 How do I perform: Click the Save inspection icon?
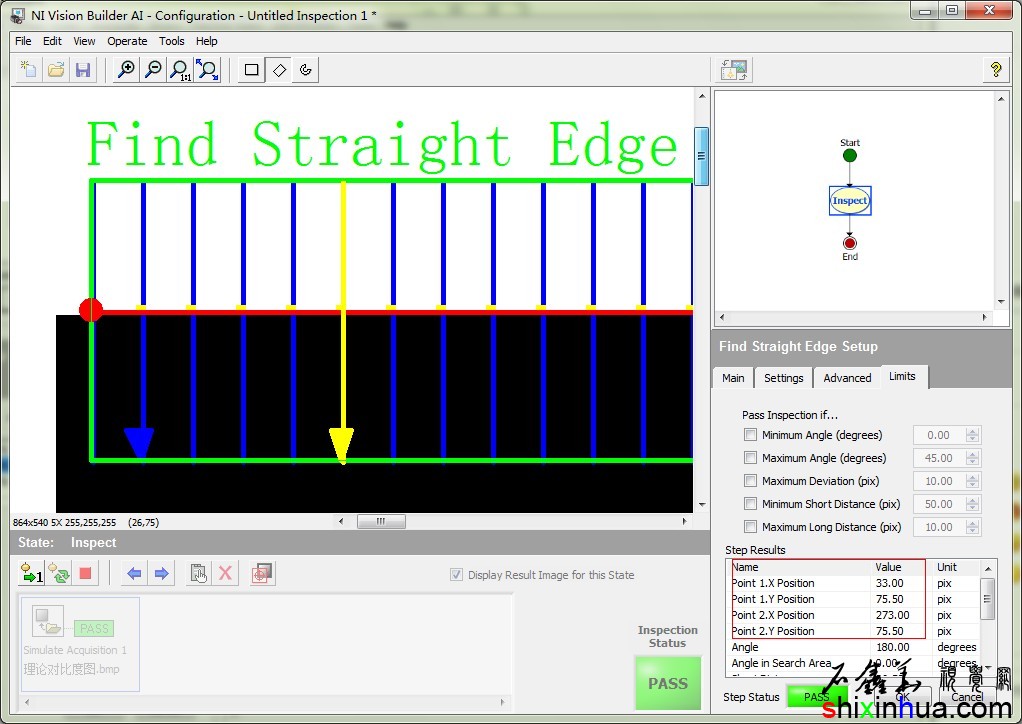[83, 70]
